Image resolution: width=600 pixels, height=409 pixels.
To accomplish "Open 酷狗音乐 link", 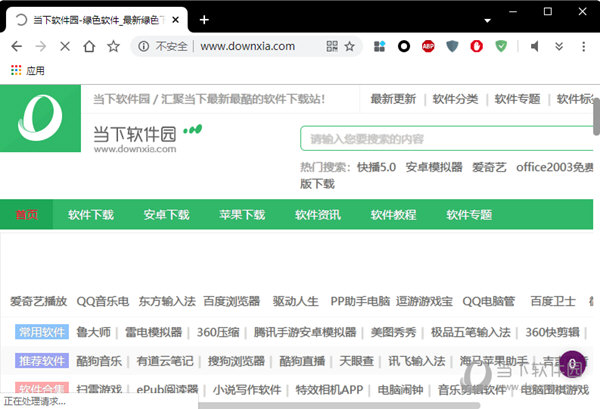I will [99, 360].
